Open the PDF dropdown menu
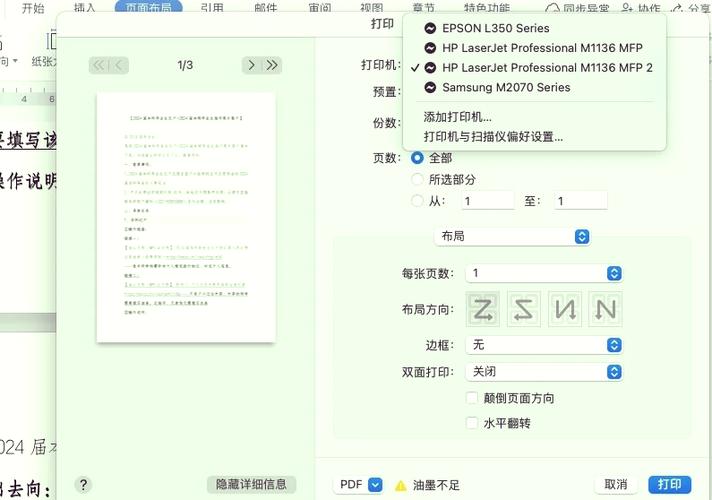This screenshot has height=500, width=712. pos(359,485)
